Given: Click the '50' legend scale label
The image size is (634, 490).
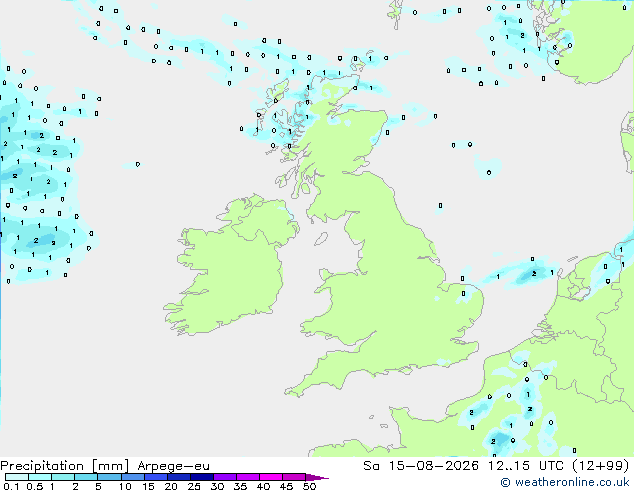Looking at the screenshot, I should [x=310, y=486].
